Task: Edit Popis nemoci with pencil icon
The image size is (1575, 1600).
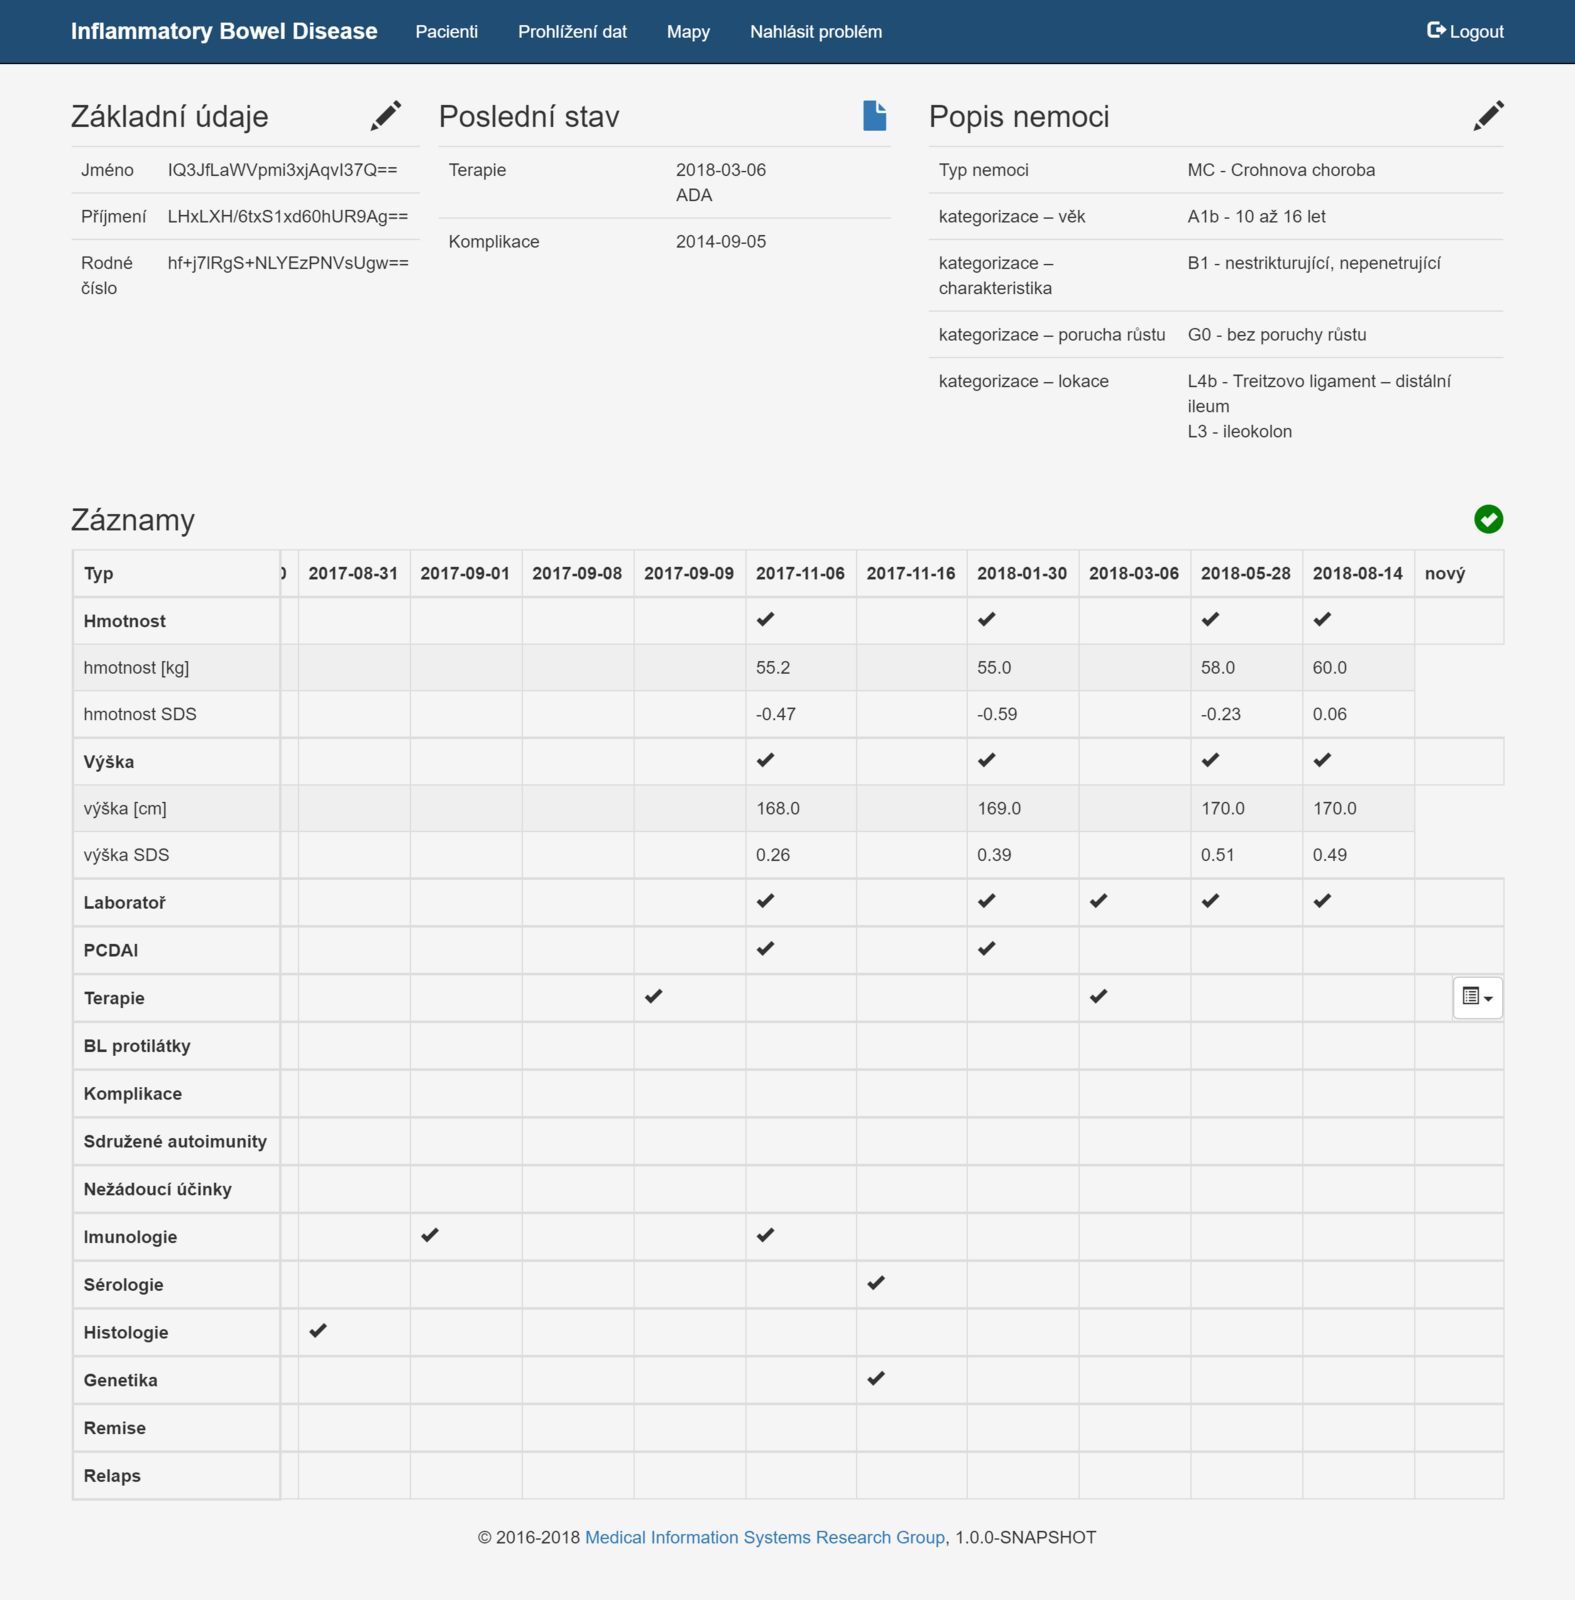Action: [x=1487, y=116]
